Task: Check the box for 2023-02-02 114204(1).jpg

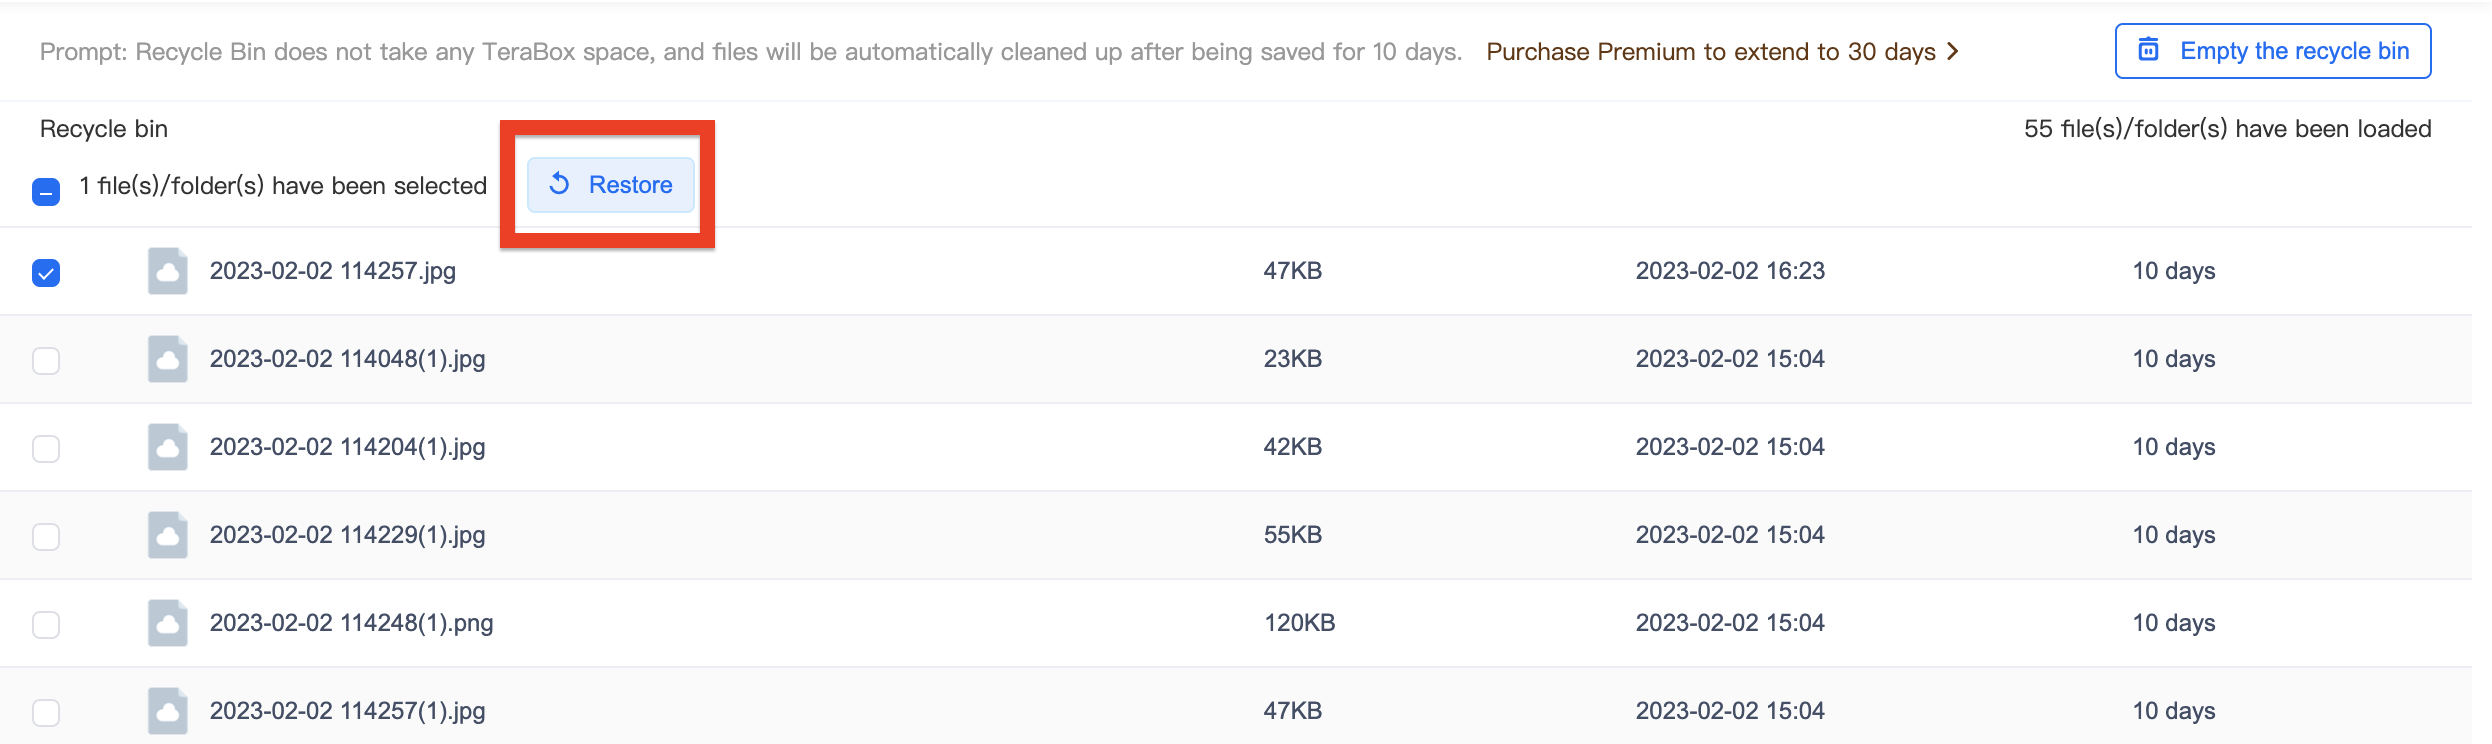Action: pyautogui.click(x=46, y=449)
